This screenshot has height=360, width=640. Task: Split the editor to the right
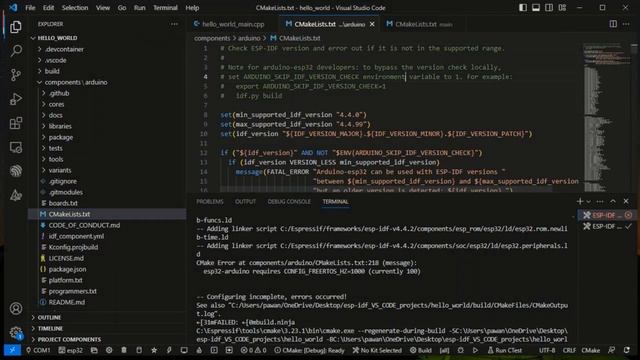613,24
